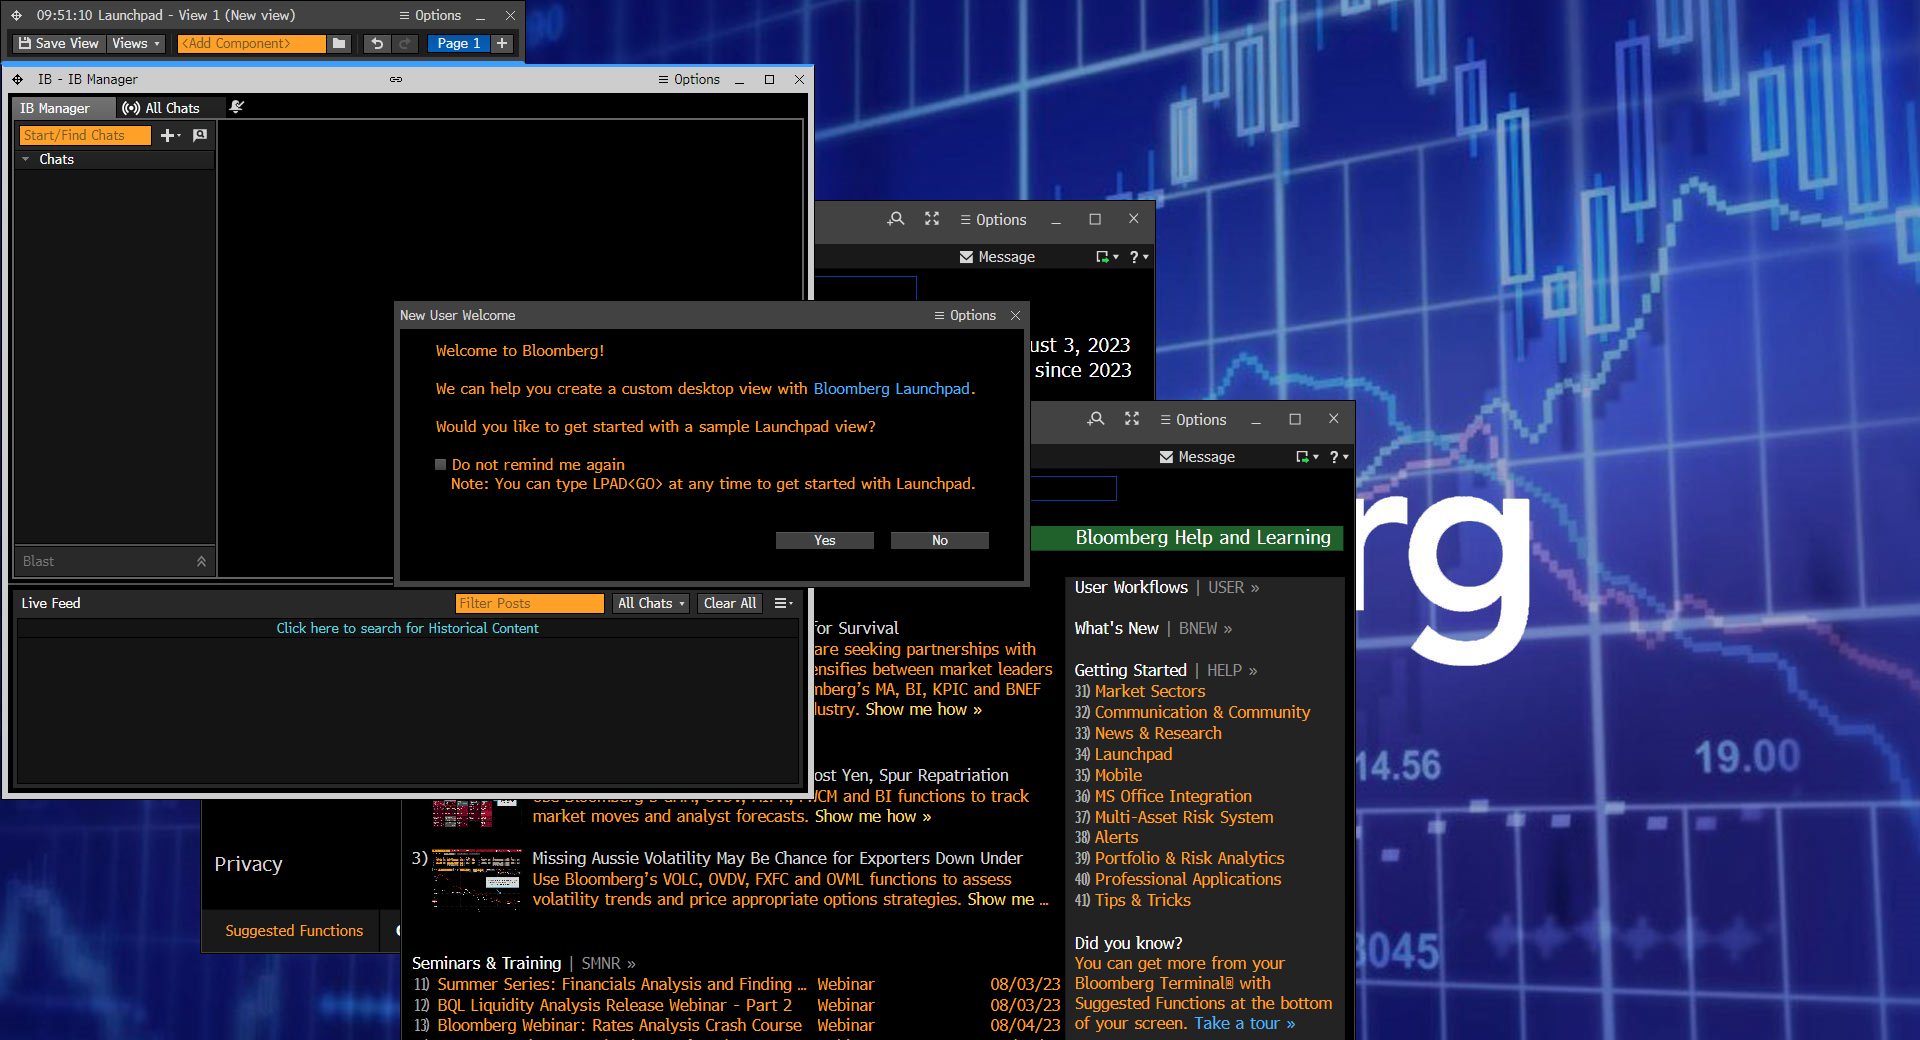Tick the 'Do not remind me again' checkbox

click(x=441, y=464)
